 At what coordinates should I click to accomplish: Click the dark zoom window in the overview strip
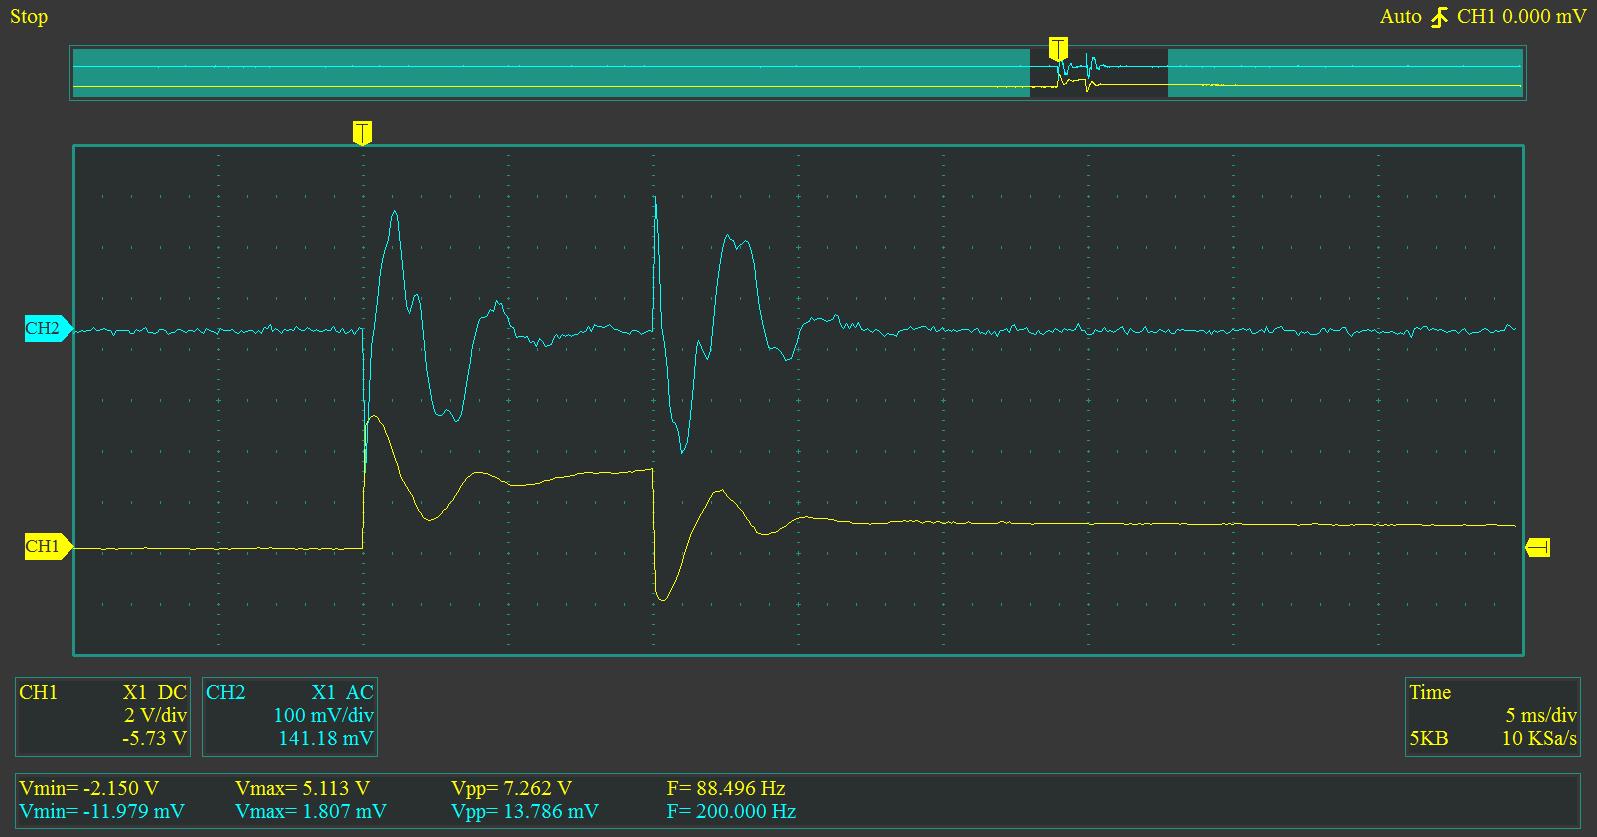[1099, 72]
